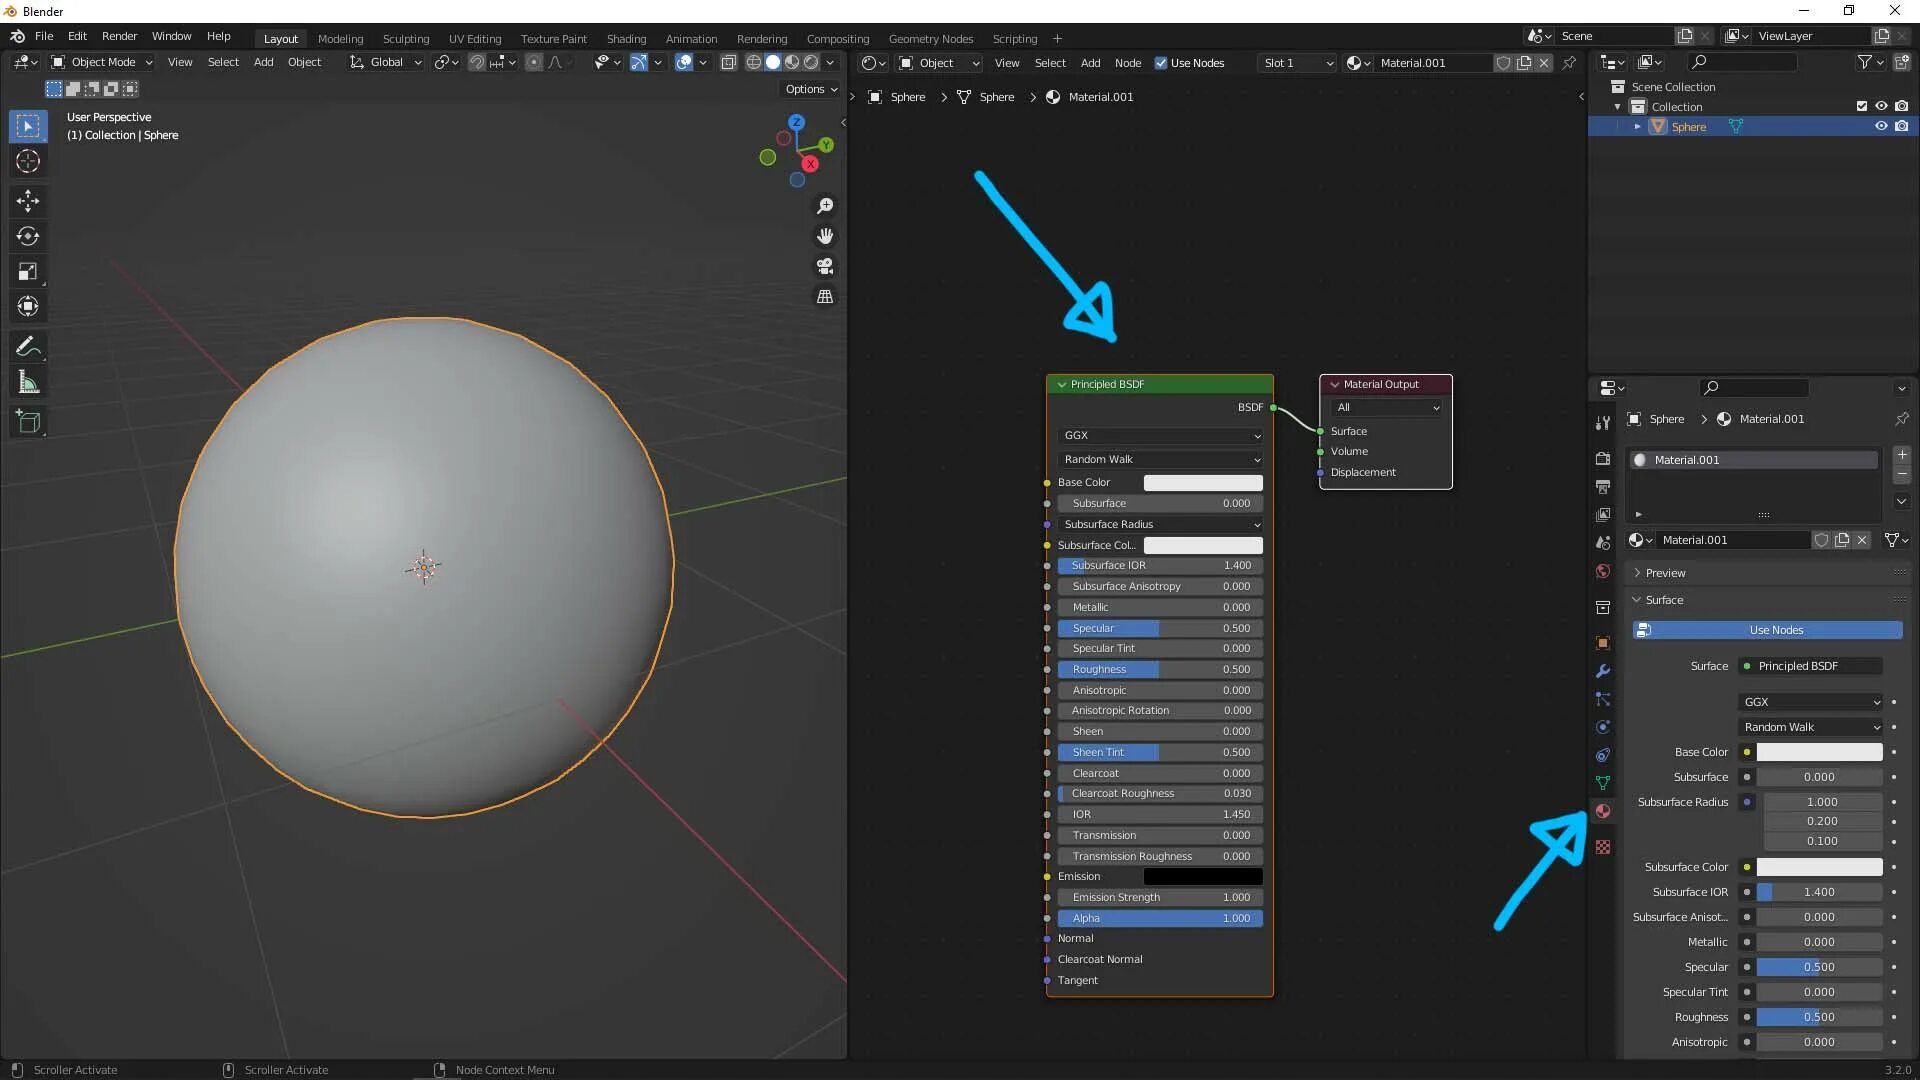
Task: Open the Modifier properties wrench tab
Action: (x=1603, y=671)
